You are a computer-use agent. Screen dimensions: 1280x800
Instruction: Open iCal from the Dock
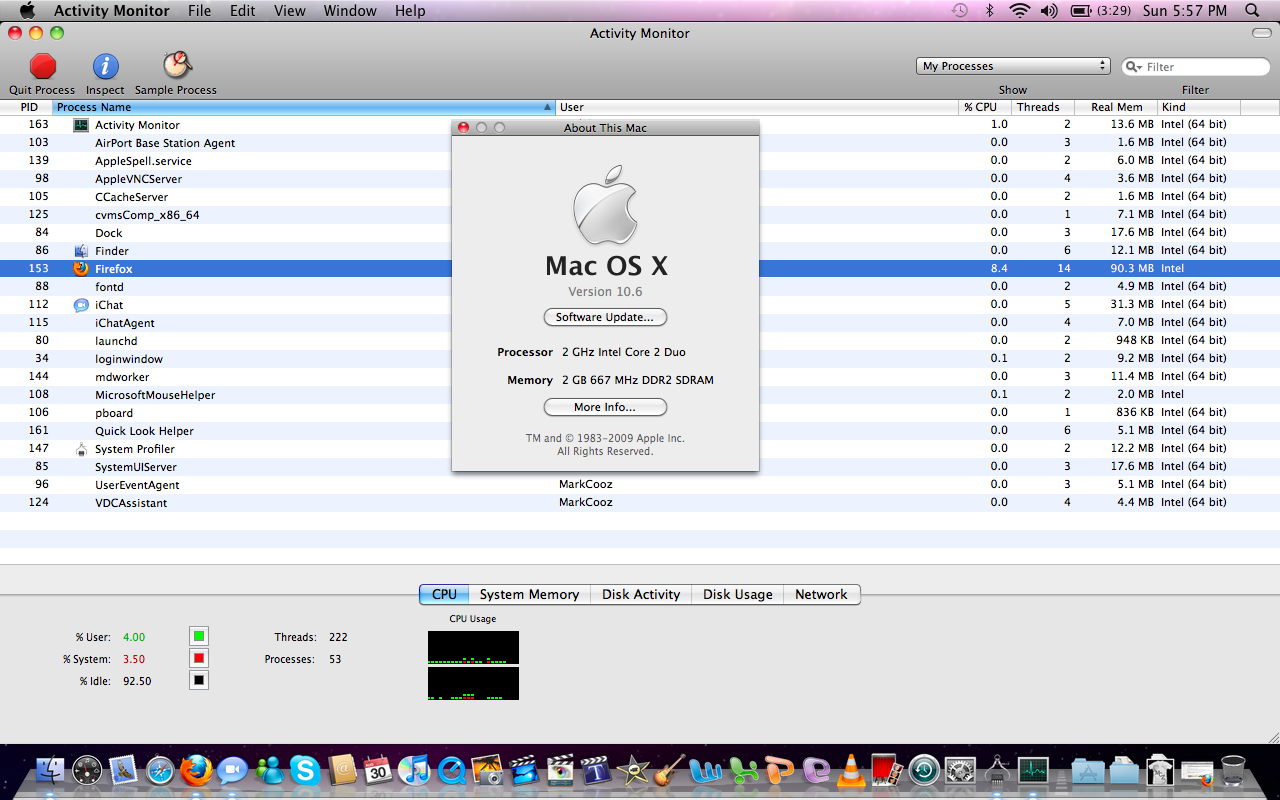(x=377, y=770)
